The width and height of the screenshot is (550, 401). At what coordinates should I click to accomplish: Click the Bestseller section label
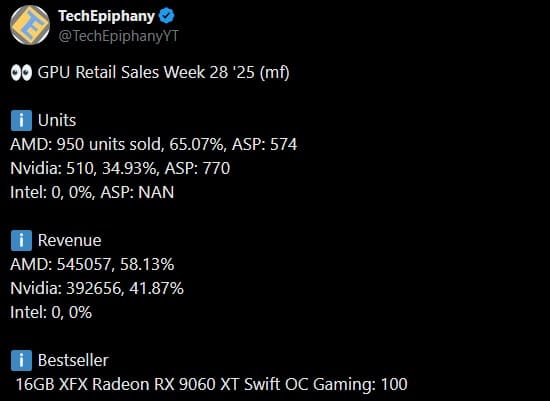click(73, 360)
